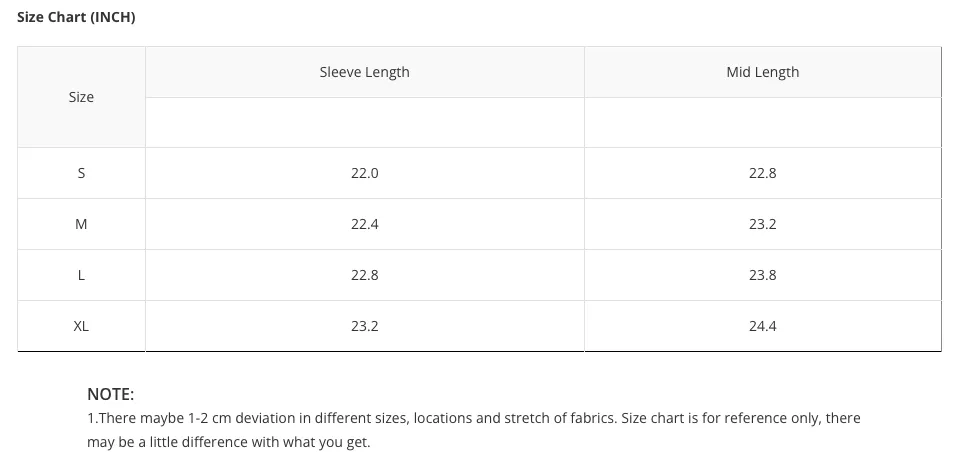The height and width of the screenshot is (468, 966).
Task: Click mid length 23.2 in M row
Action: [763, 224]
